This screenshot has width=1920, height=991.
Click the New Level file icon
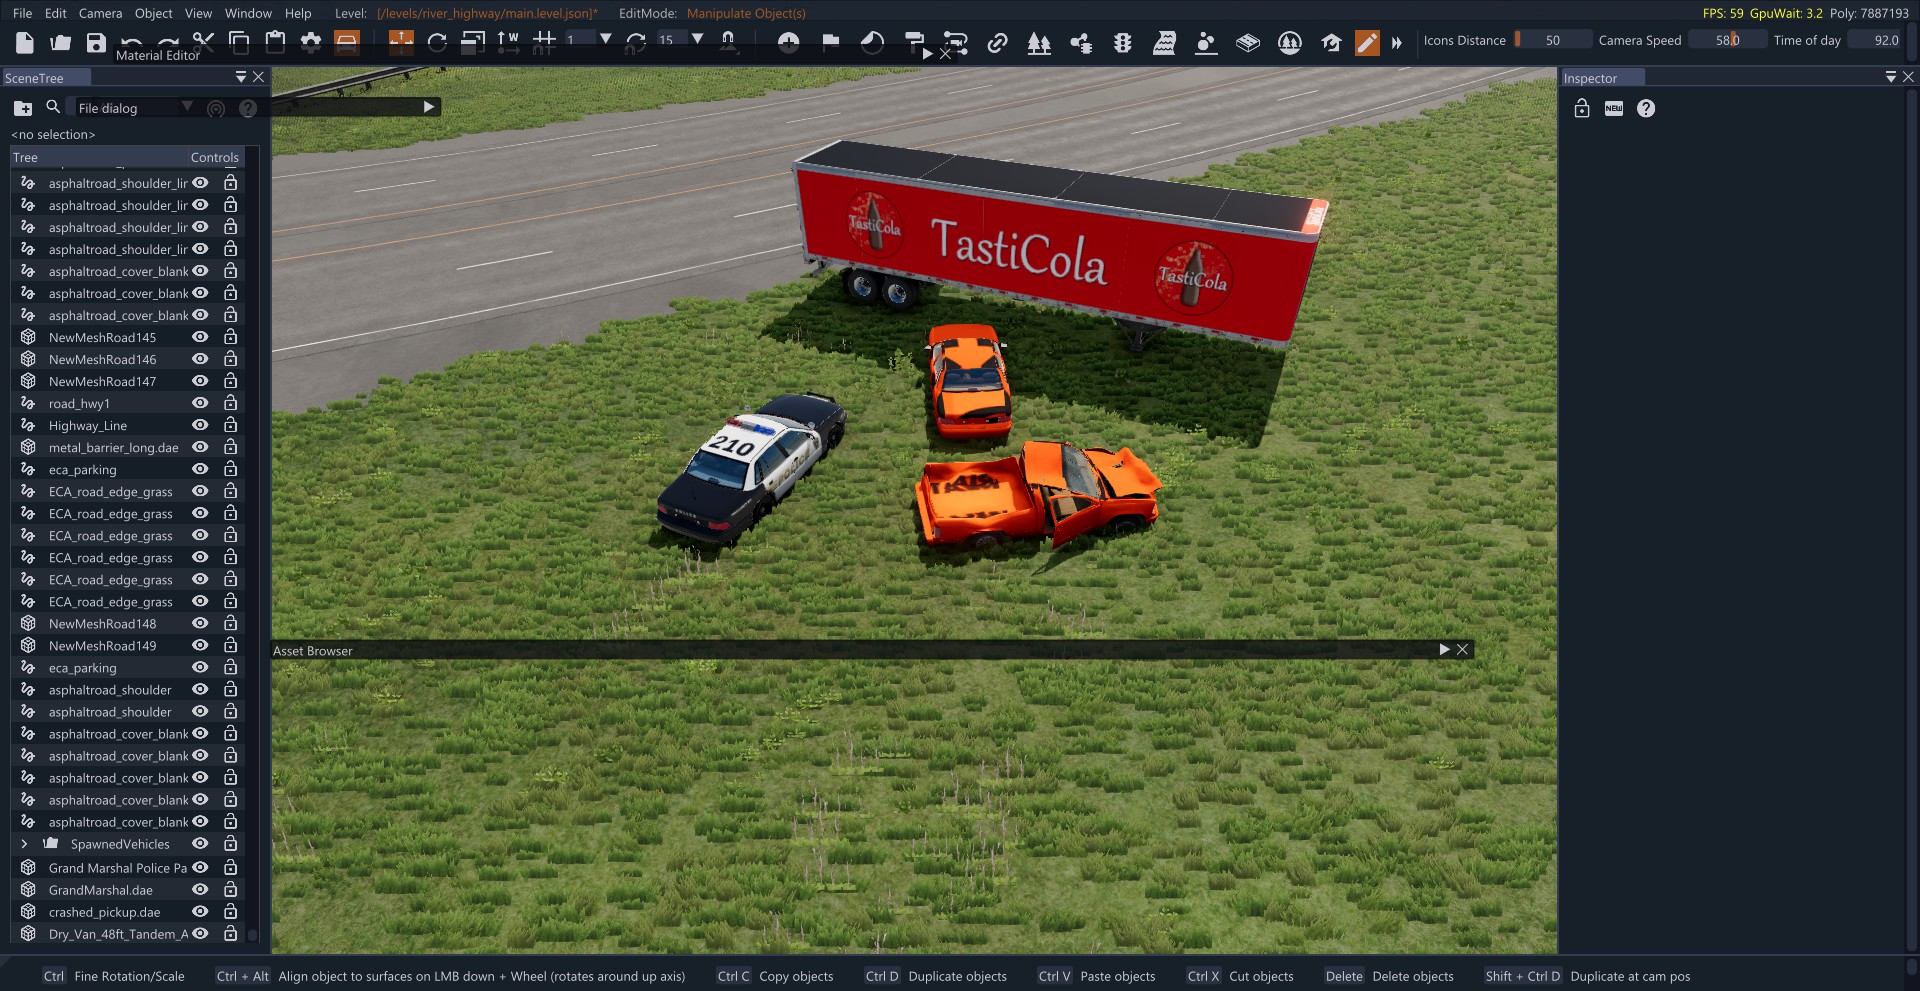point(25,42)
